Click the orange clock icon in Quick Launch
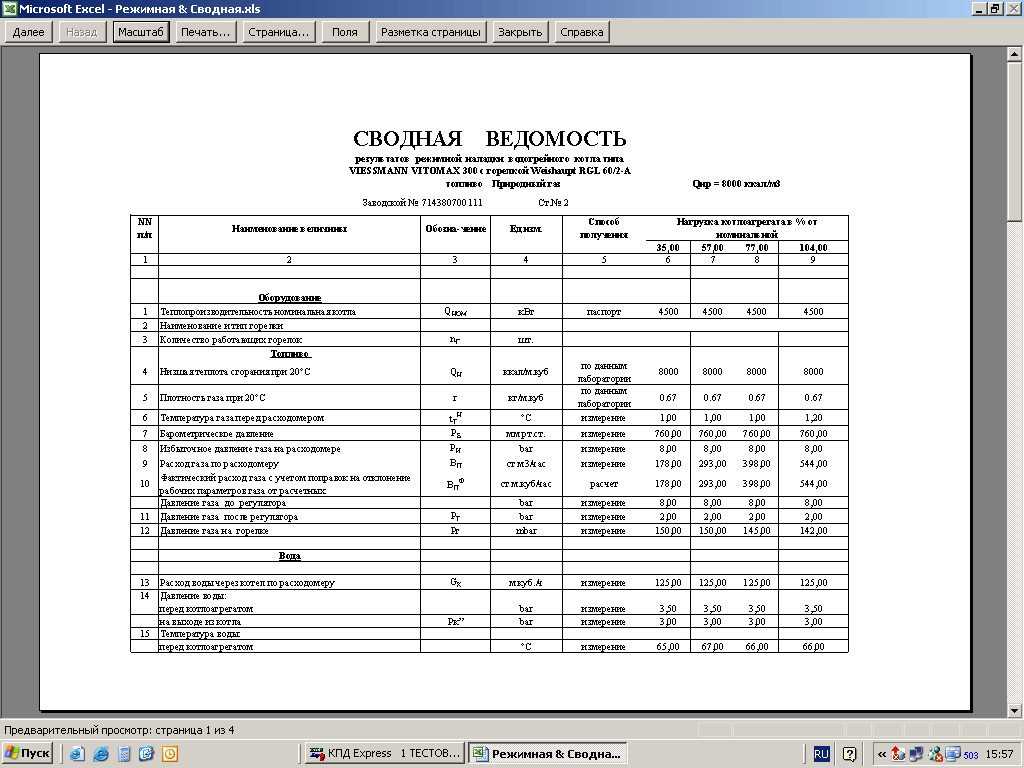 170,754
